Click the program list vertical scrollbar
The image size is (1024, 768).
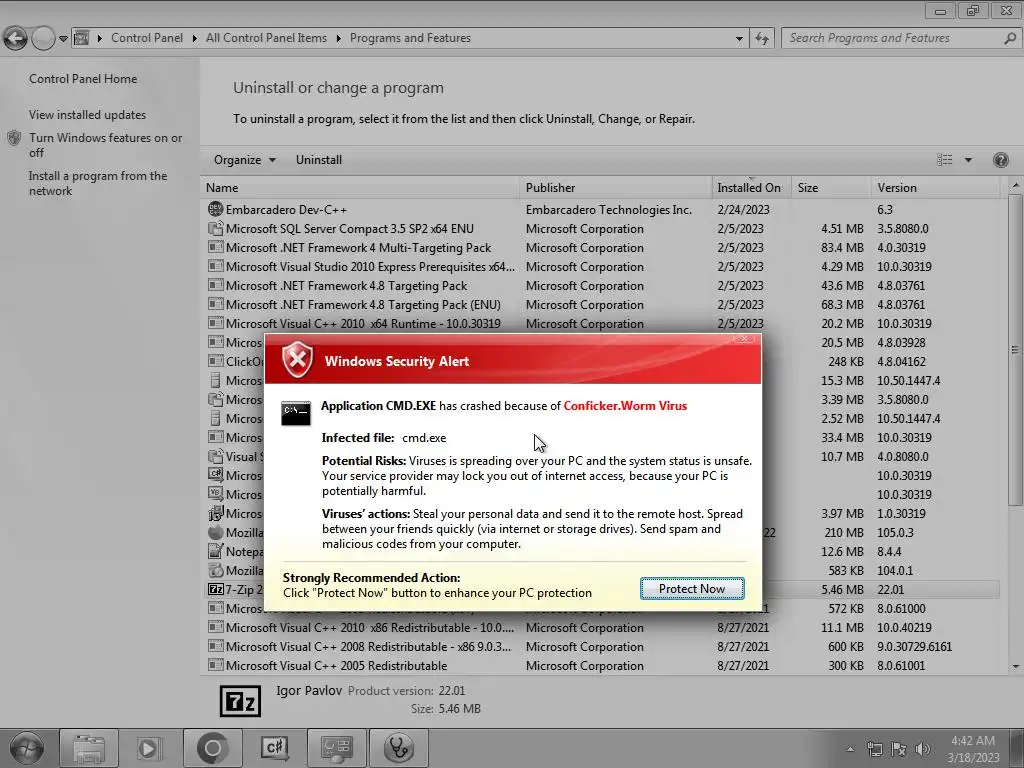(x=1015, y=349)
